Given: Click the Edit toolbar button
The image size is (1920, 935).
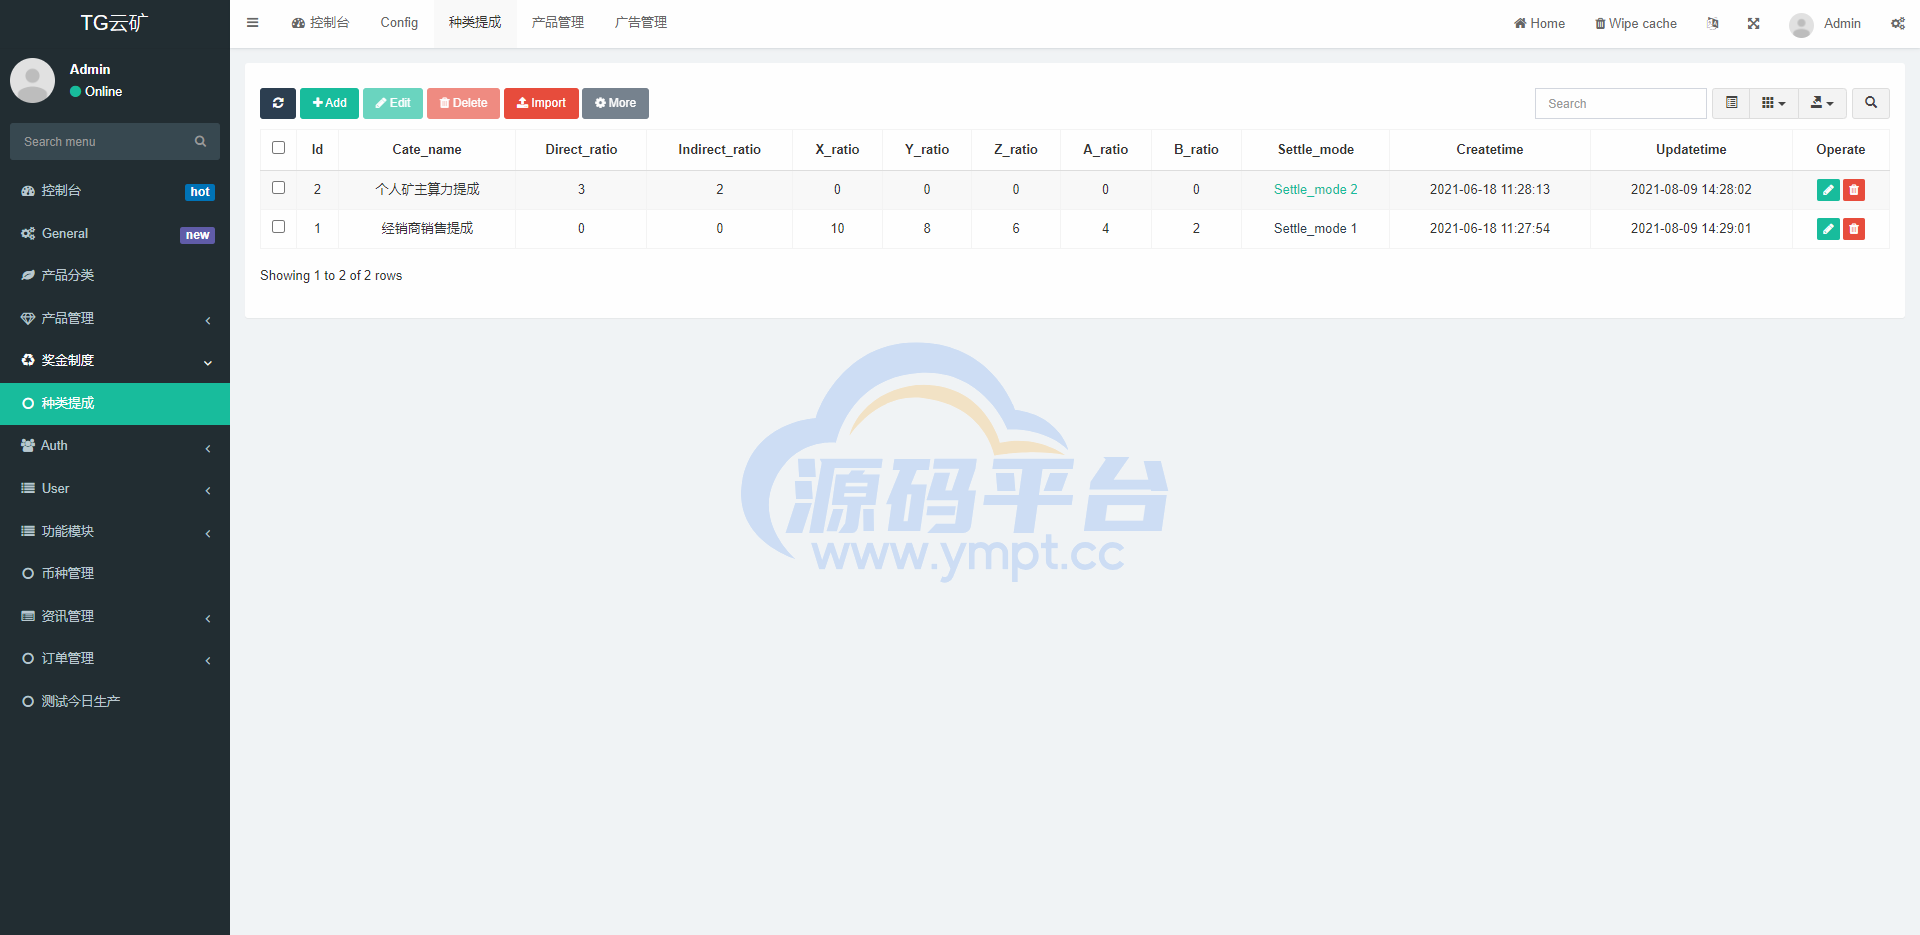Looking at the screenshot, I should (x=393, y=103).
